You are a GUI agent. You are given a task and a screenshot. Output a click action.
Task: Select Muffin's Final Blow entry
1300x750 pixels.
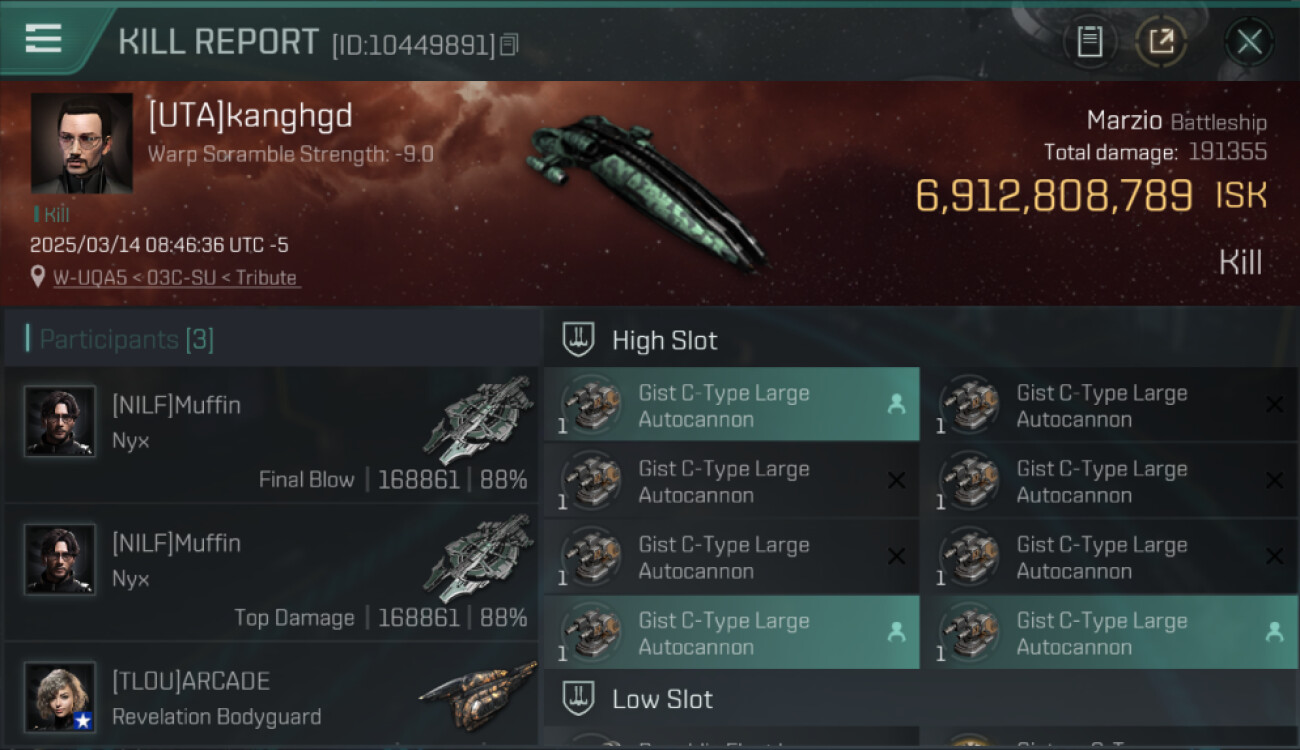272,435
